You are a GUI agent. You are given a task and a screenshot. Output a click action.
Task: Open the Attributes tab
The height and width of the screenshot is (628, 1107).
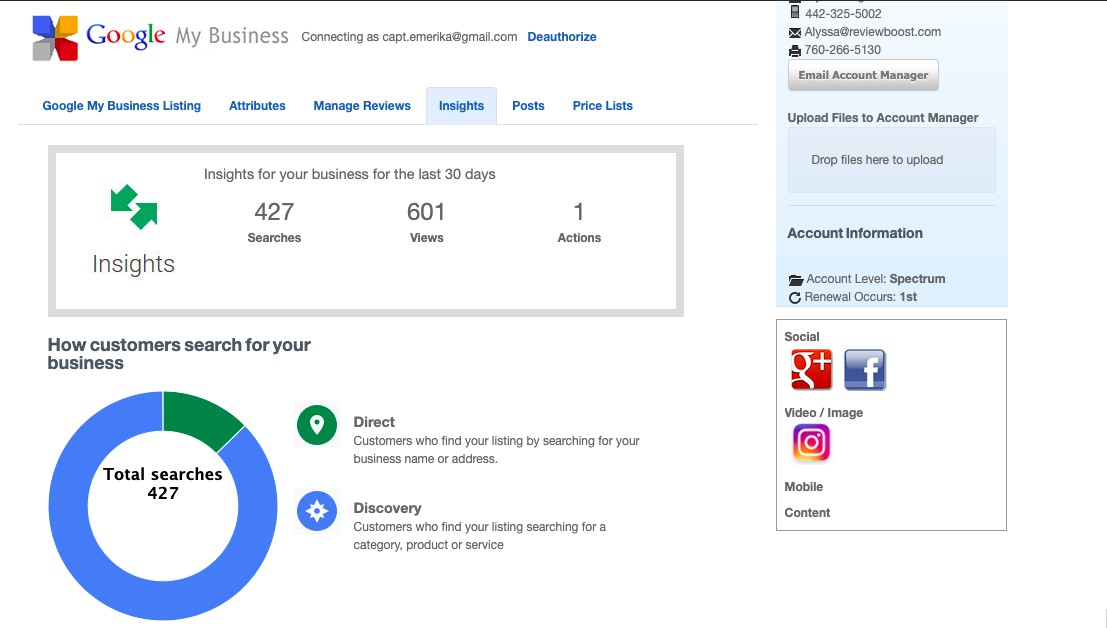pyautogui.click(x=257, y=106)
